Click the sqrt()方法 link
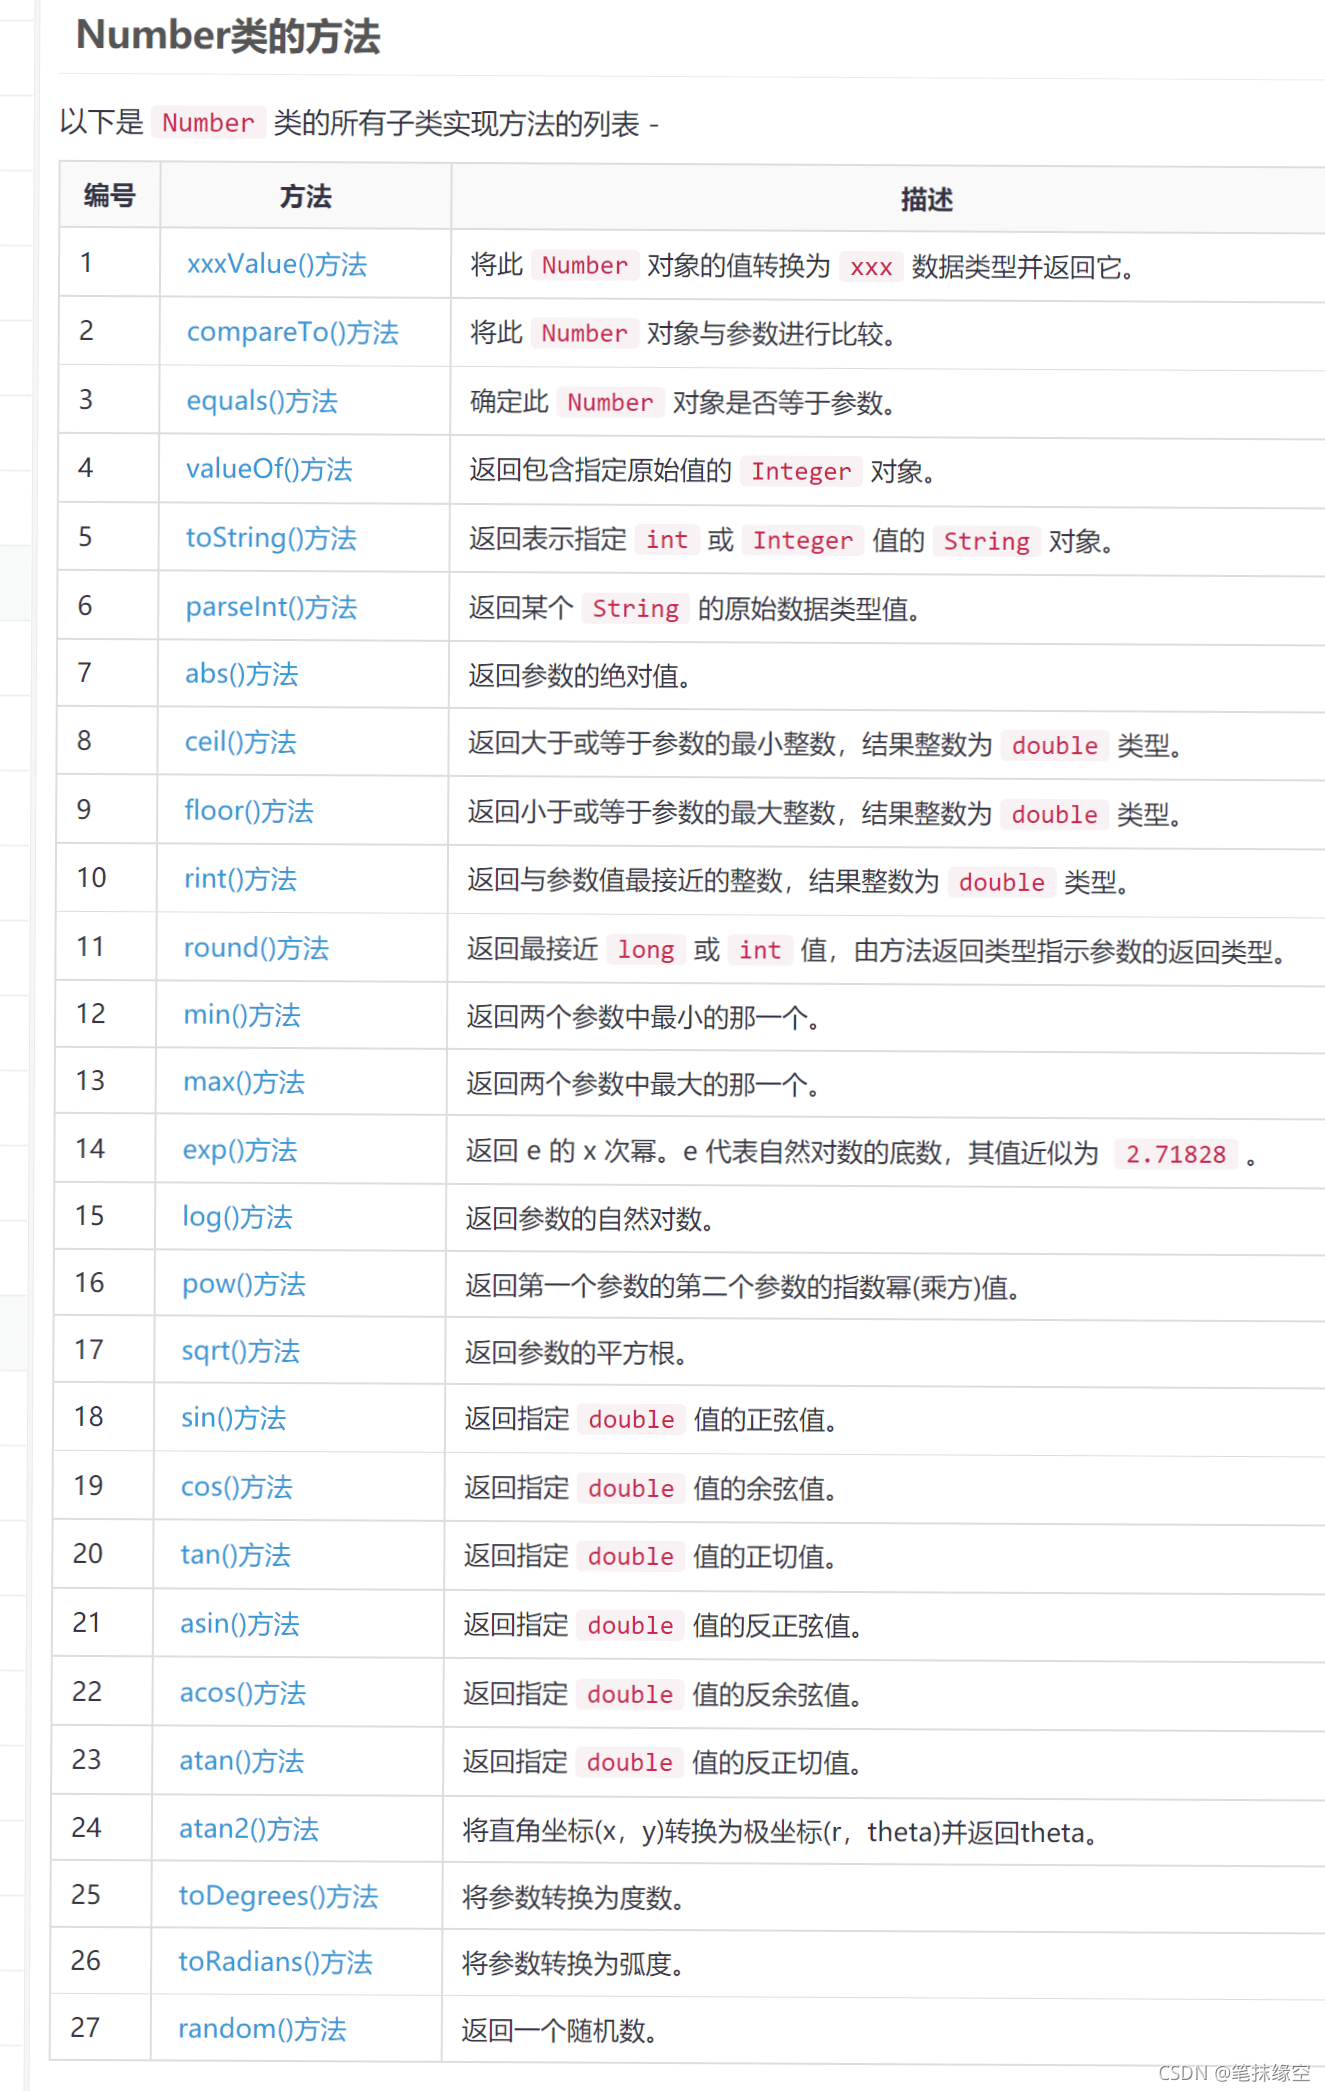1325x2091 pixels. tap(240, 1351)
